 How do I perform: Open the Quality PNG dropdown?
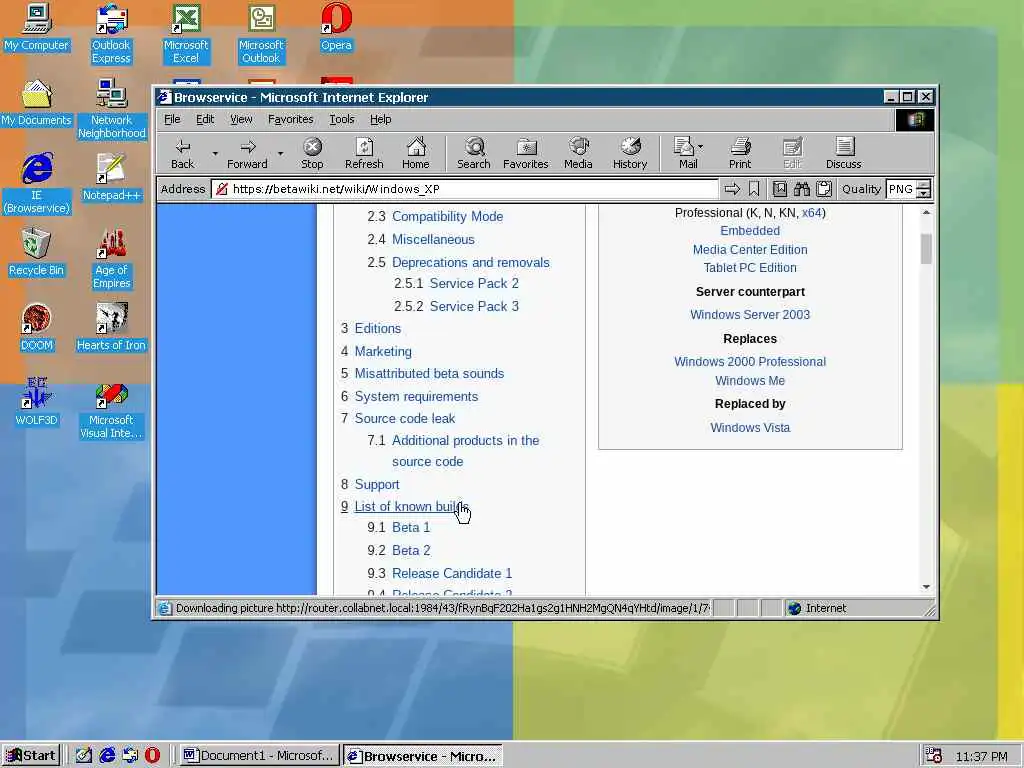[923, 189]
